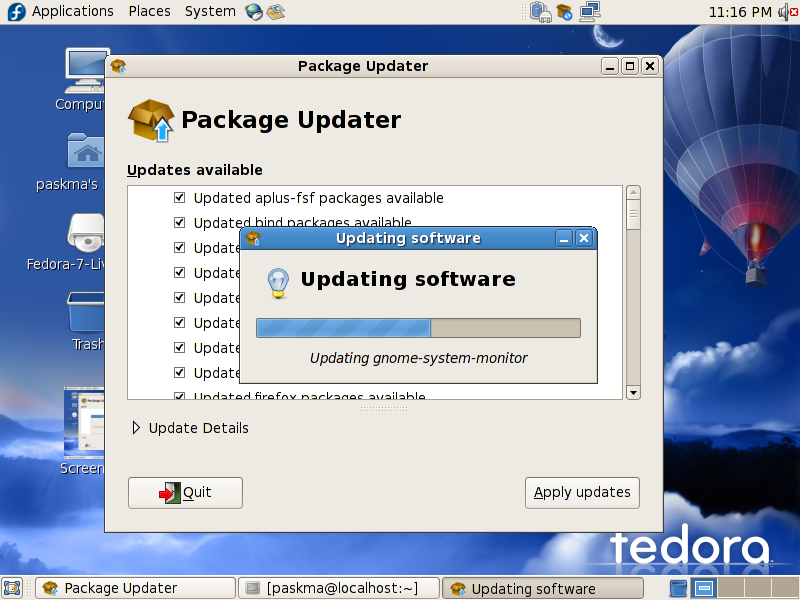Image resolution: width=800 pixels, height=600 pixels.
Task: Open the System menu
Action: tap(210, 11)
